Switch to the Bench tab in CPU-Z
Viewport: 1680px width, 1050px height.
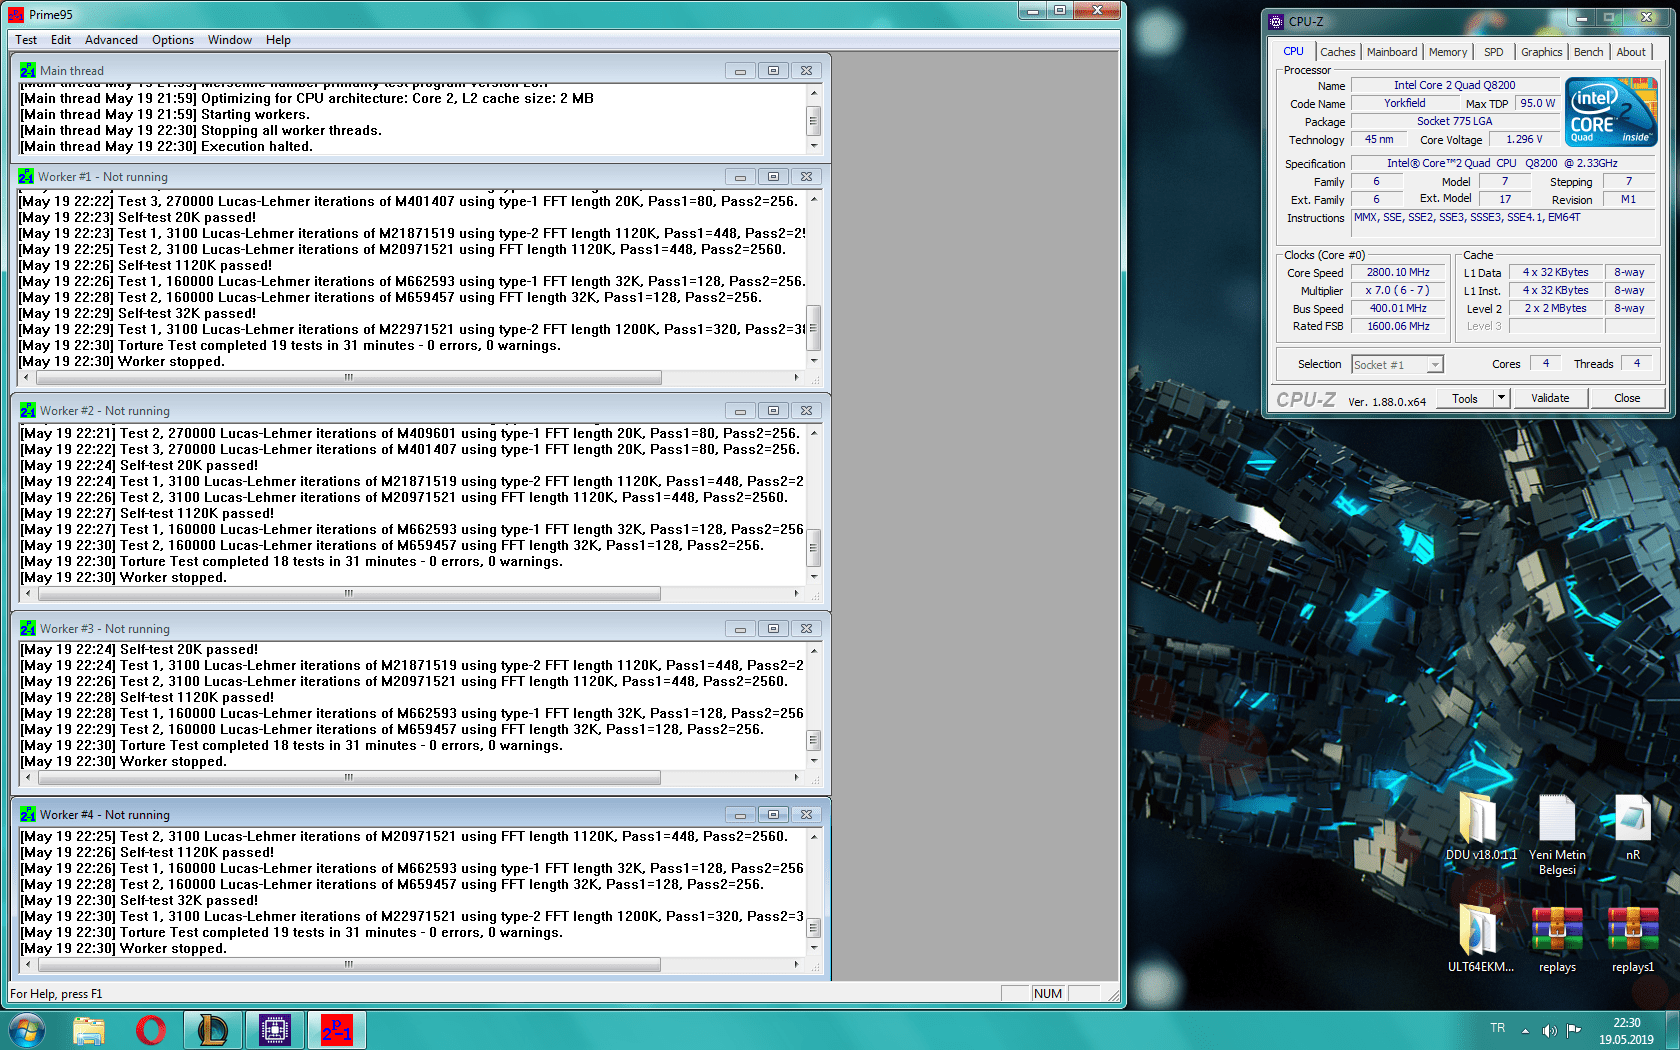(x=1588, y=52)
